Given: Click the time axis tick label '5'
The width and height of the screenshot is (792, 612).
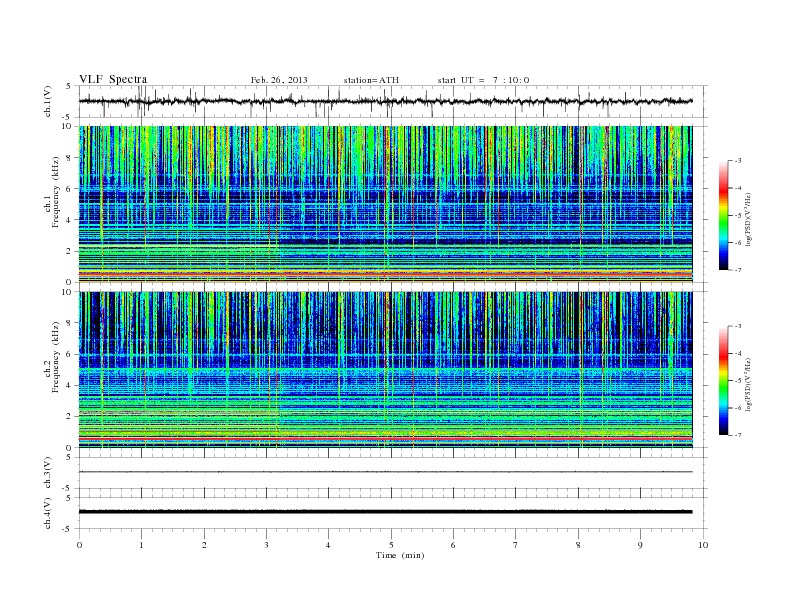Looking at the screenshot, I should [391, 545].
